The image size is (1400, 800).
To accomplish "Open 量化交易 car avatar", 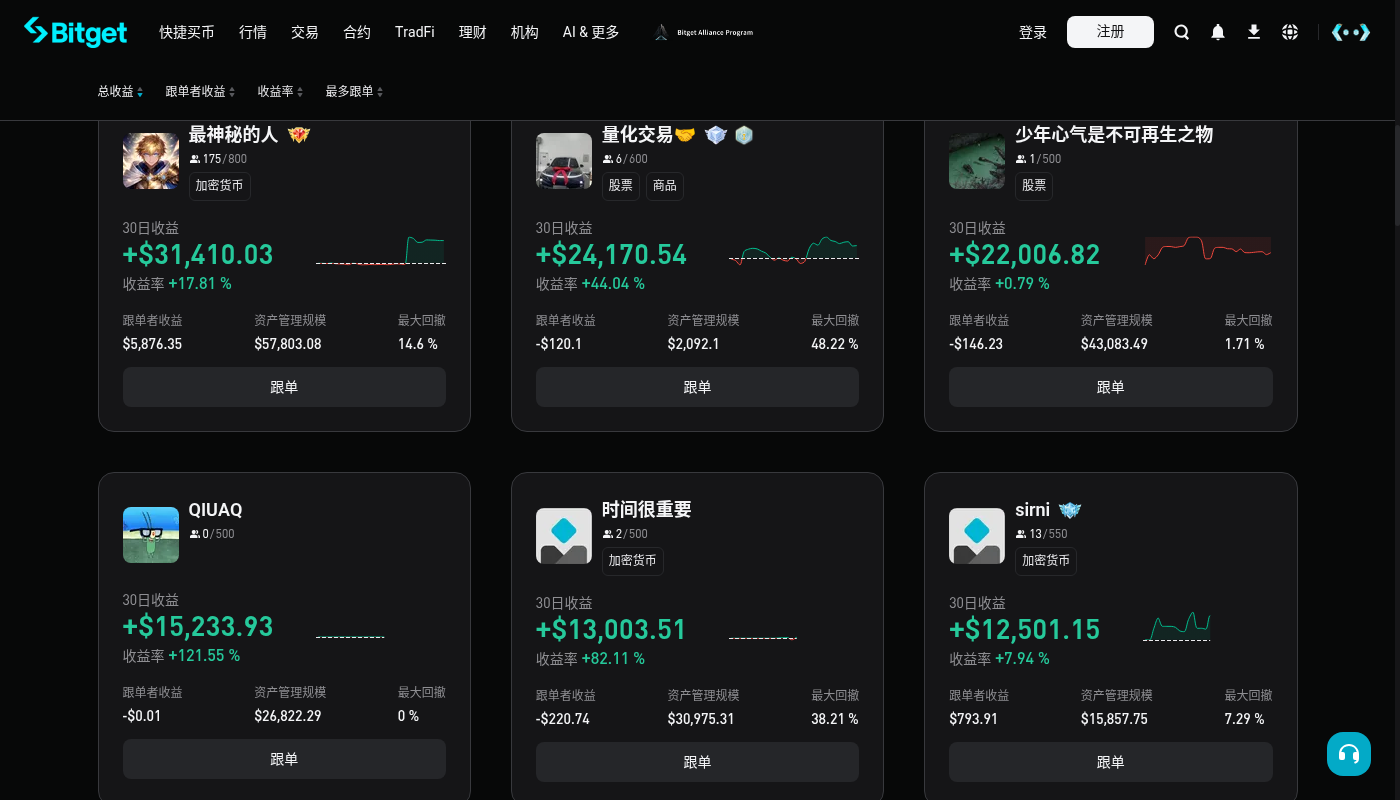I will tap(564, 161).
